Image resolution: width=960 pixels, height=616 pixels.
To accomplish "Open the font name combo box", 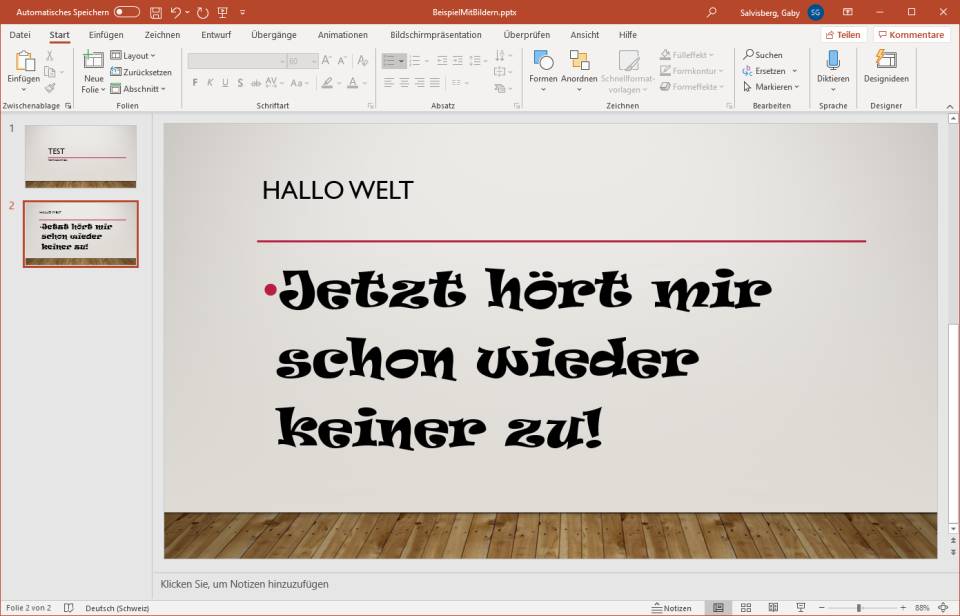I will tap(237, 61).
